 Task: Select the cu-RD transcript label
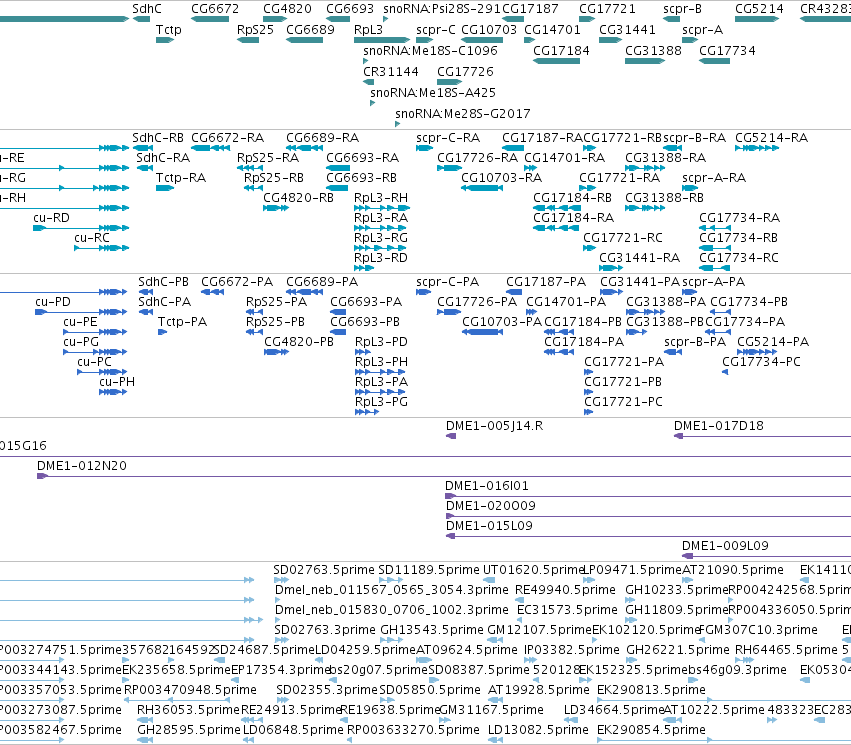coord(52,218)
